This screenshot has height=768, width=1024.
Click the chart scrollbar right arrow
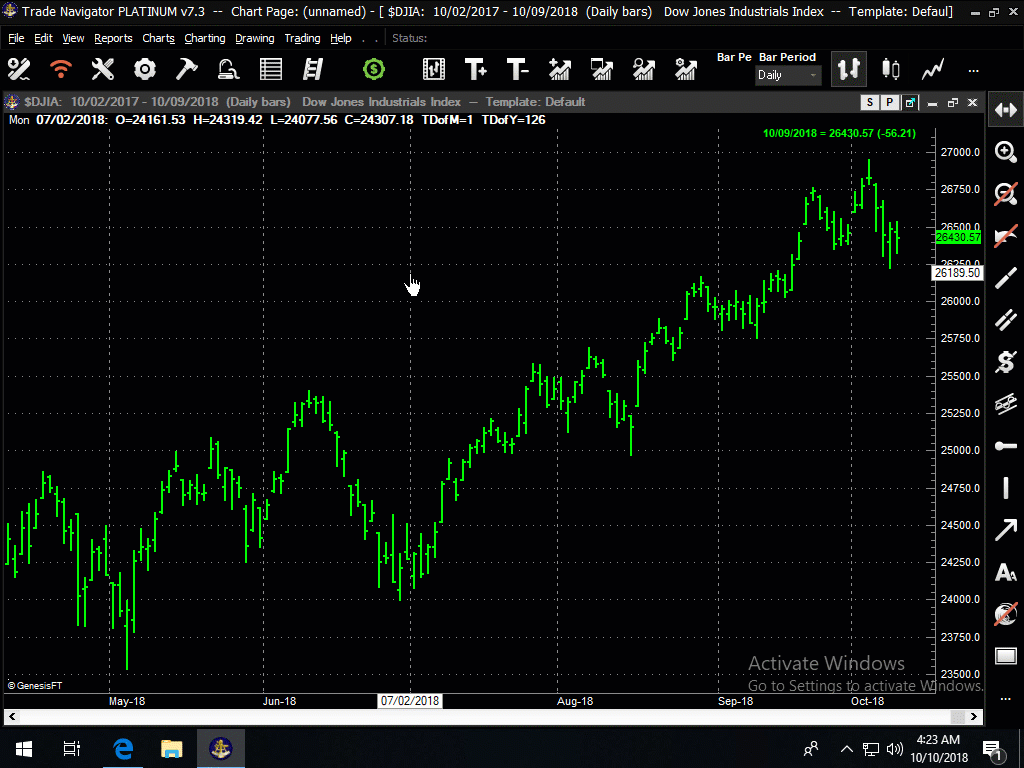click(x=974, y=717)
